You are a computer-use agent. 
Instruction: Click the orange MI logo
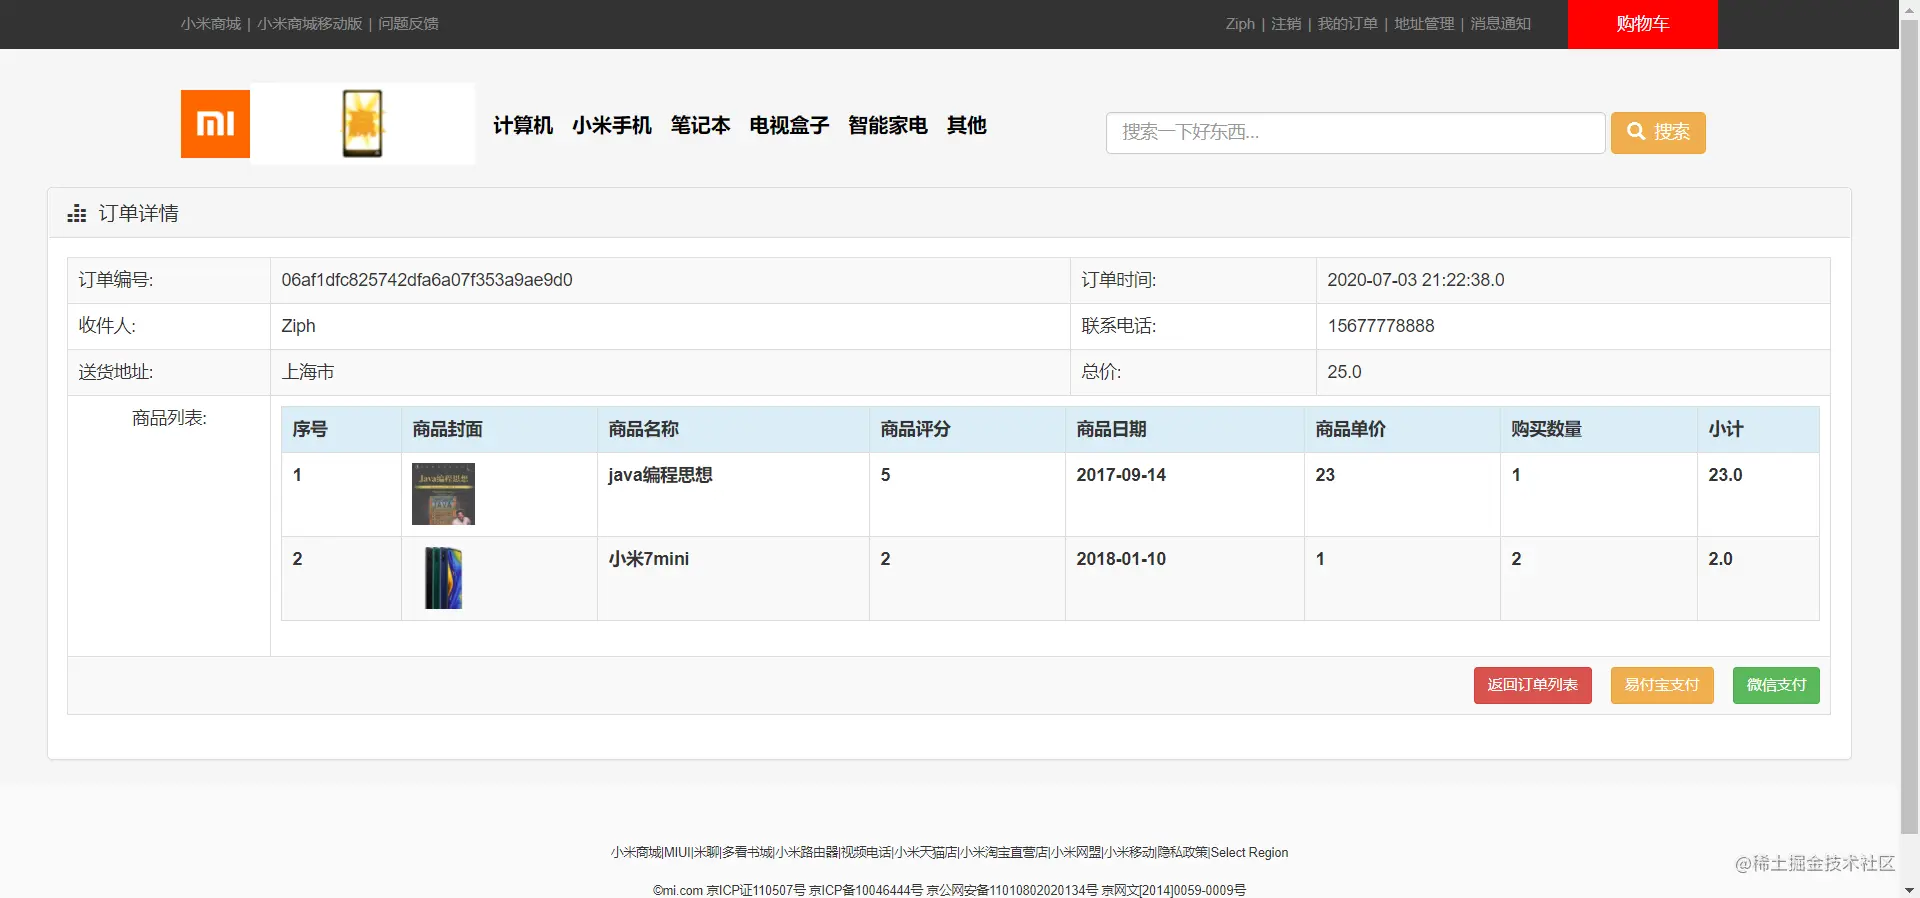click(215, 124)
